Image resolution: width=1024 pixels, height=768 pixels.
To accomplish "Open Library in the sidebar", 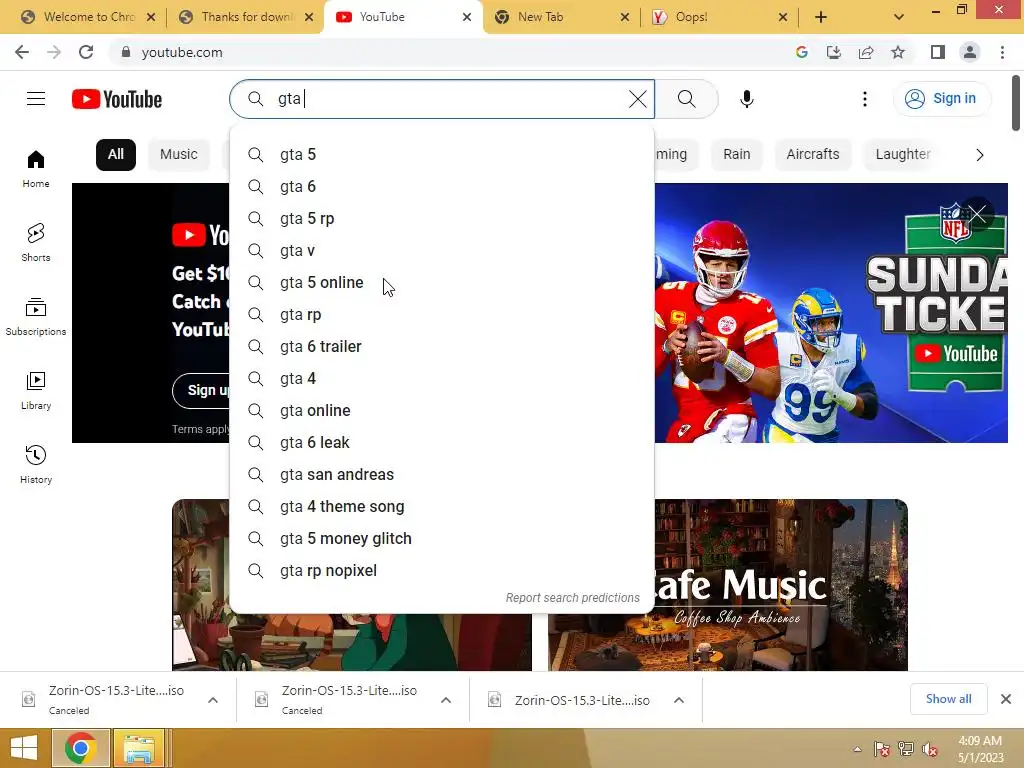I will point(36,390).
